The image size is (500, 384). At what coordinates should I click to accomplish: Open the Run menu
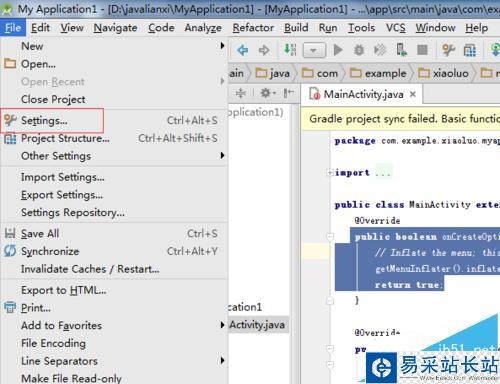click(x=328, y=28)
